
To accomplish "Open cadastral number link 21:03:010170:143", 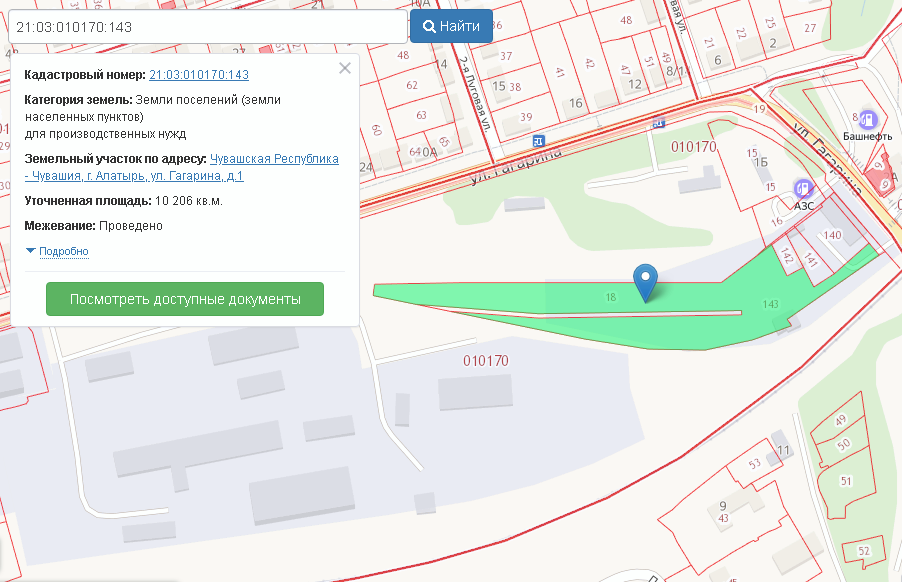I will point(198,75).
